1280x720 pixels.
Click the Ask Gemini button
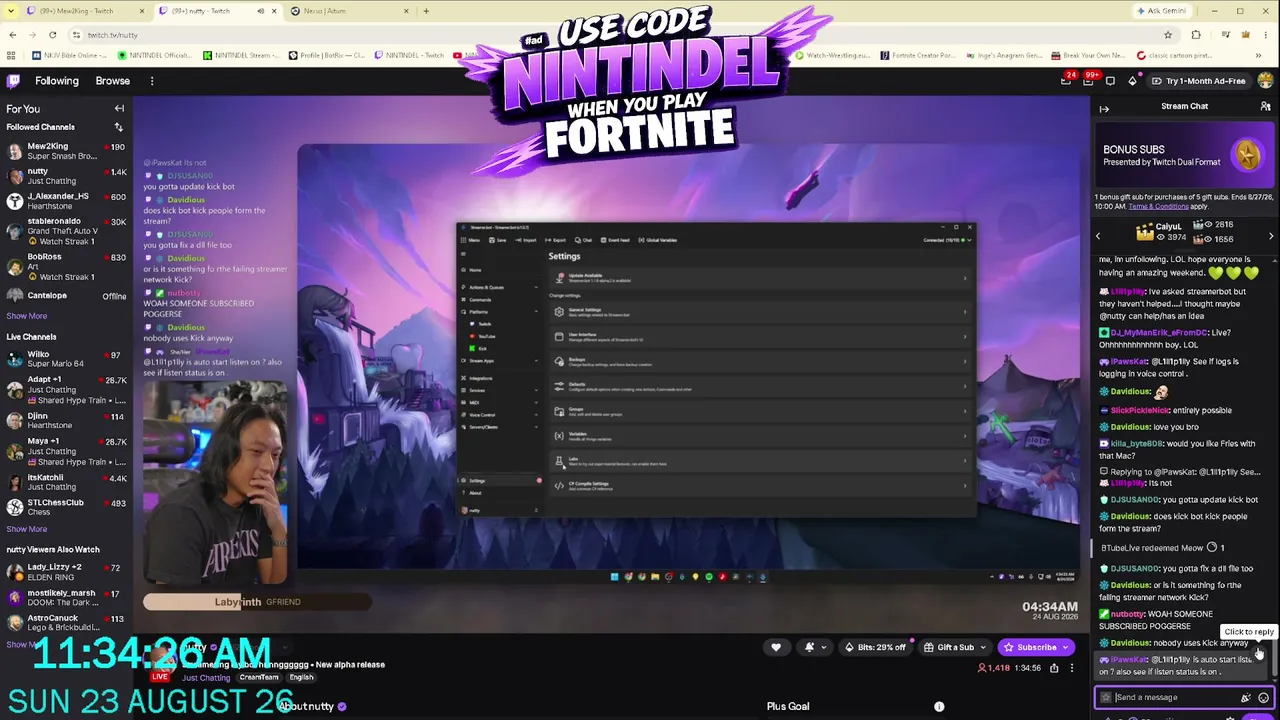tap(1162, 11)
